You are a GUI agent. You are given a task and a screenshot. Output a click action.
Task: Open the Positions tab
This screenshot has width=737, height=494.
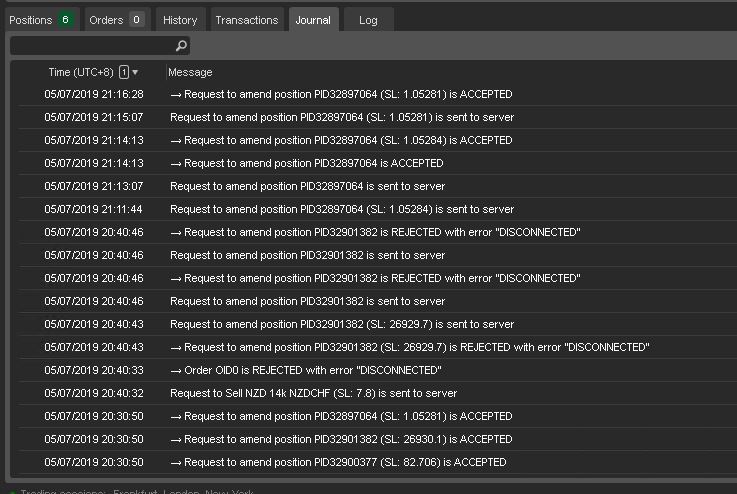coord(41,20)
